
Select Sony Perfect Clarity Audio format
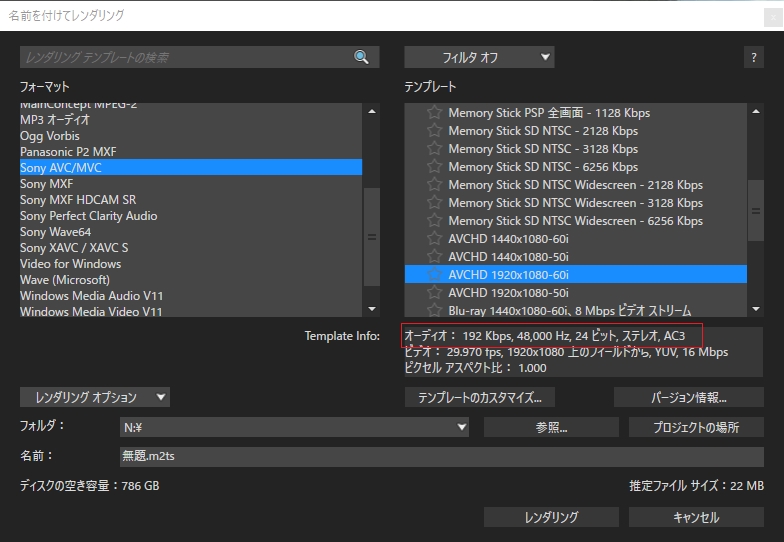click(x=190, y=216)
